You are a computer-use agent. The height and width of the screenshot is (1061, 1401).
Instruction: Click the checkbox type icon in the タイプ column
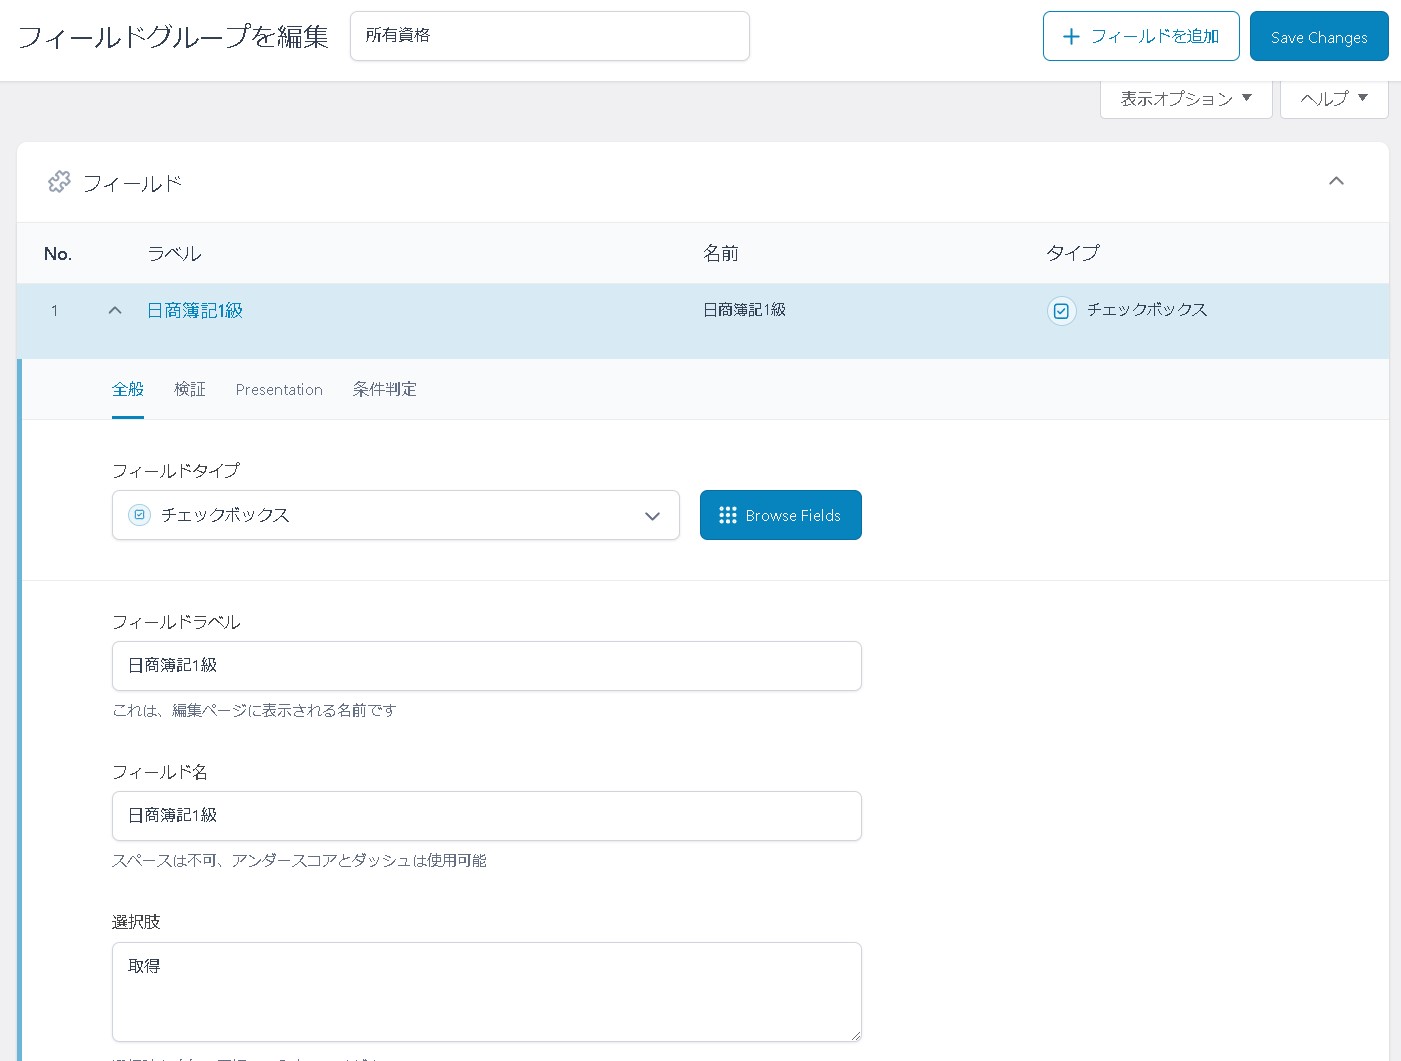1061,311
